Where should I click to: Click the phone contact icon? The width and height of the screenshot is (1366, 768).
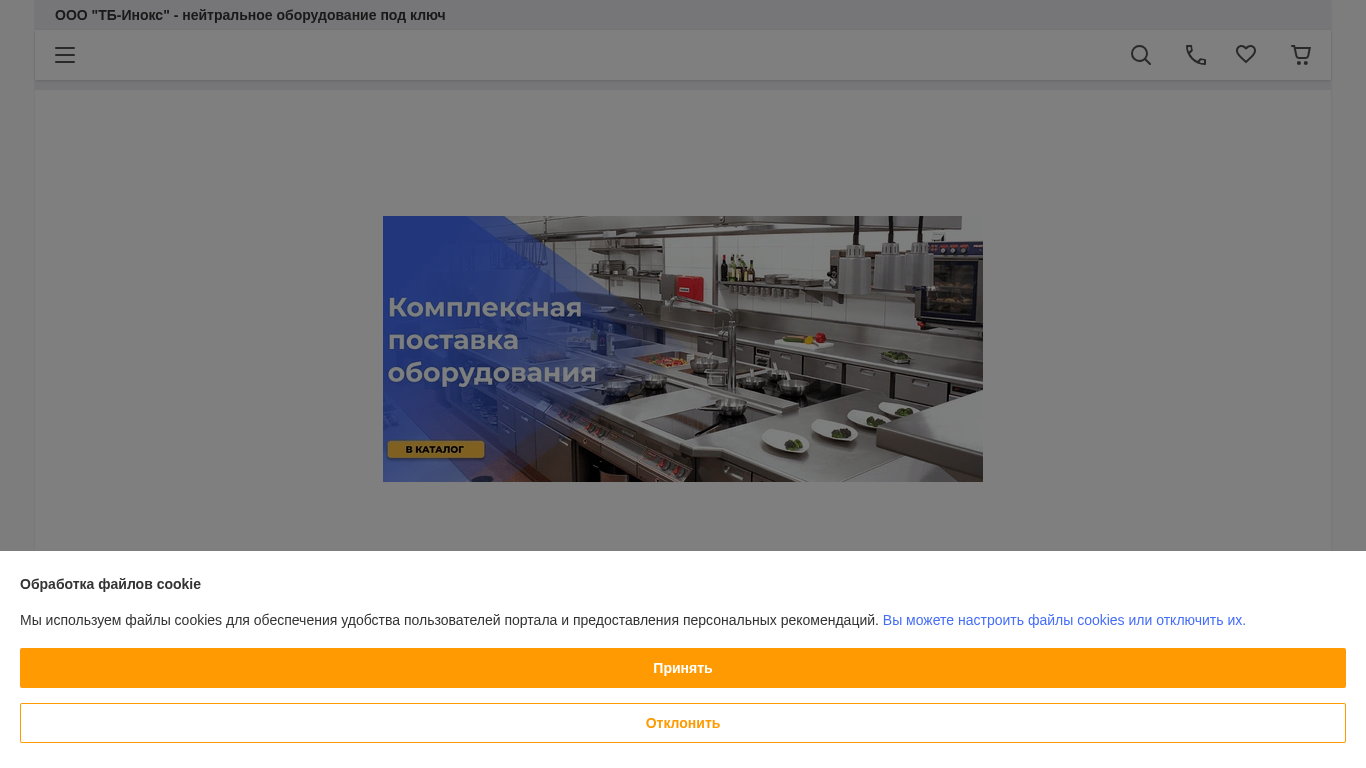(x=1196, y=55)
